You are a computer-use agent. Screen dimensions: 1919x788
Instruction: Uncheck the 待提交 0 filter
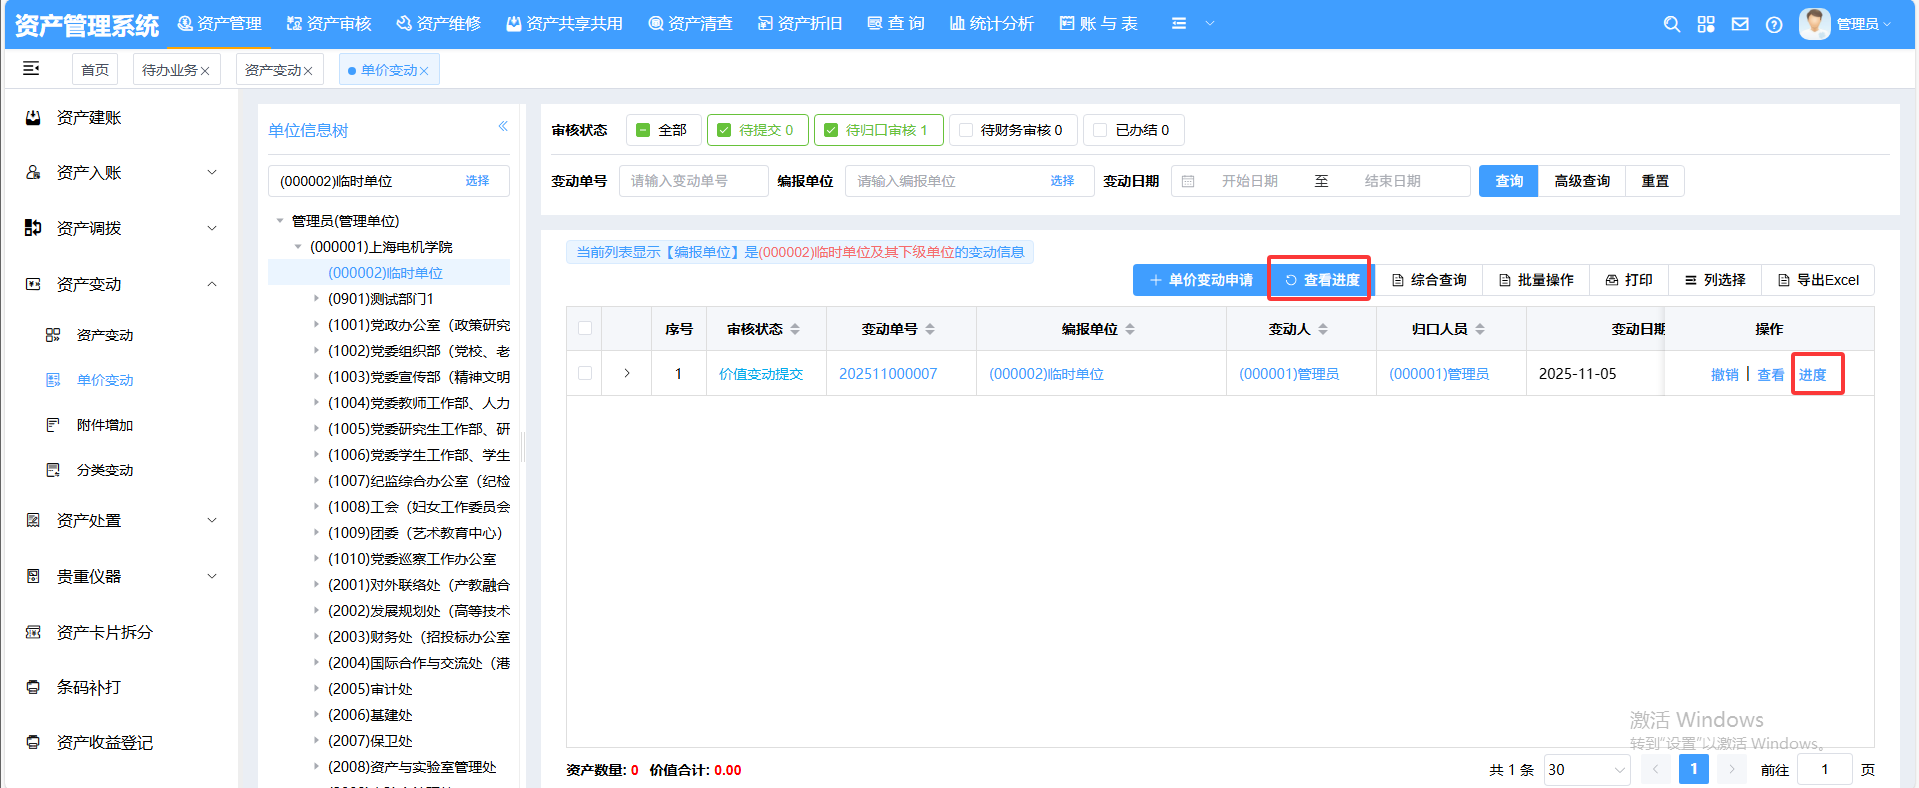pyautogui.click(x=725, y=130)
